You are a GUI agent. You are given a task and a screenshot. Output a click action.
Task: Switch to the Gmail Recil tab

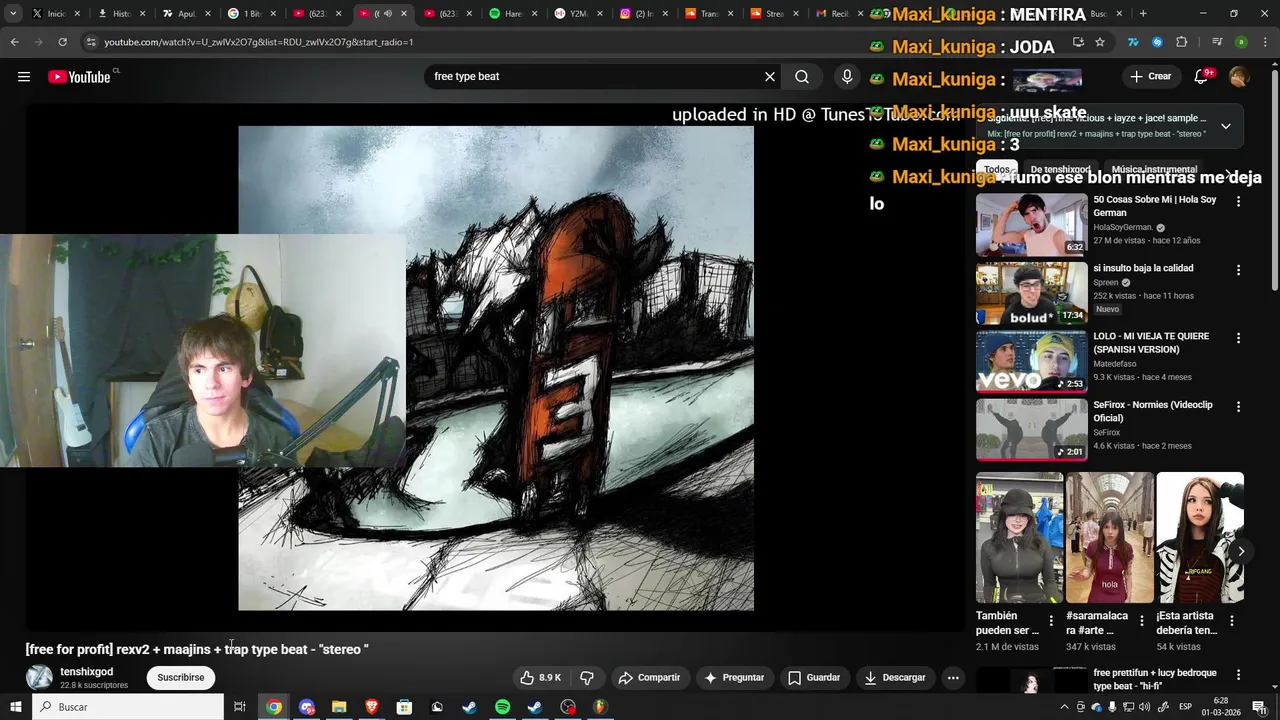click(839, 14)
